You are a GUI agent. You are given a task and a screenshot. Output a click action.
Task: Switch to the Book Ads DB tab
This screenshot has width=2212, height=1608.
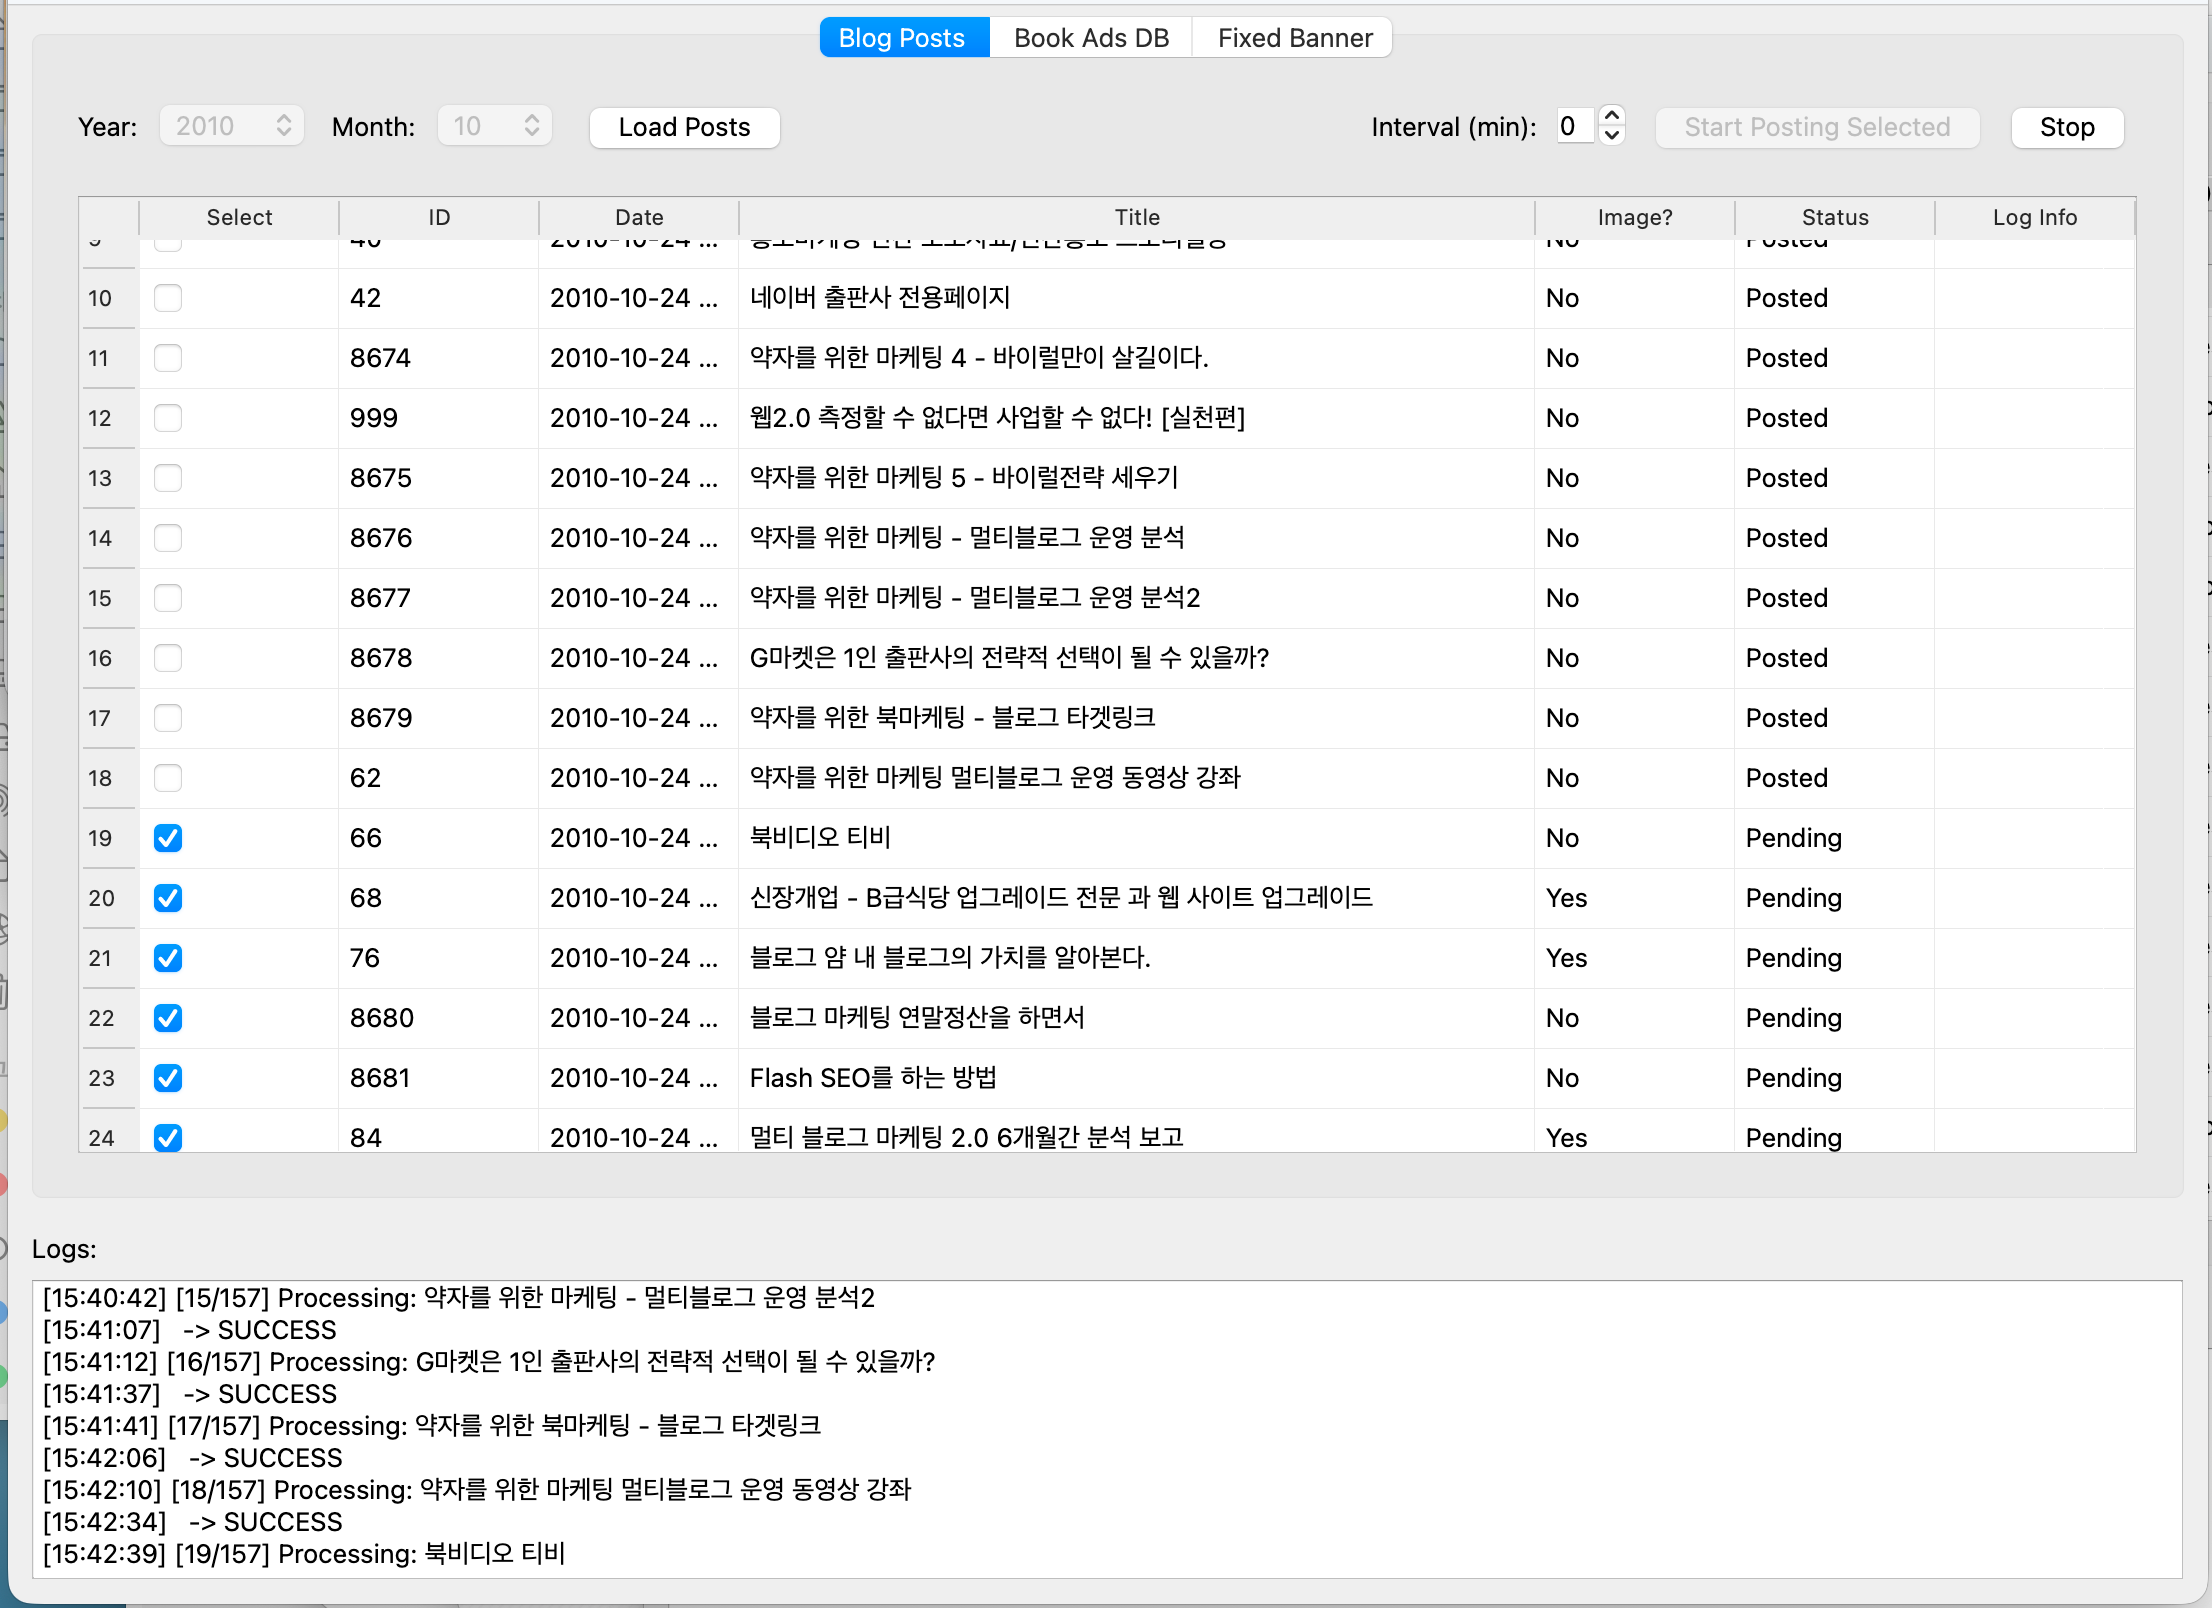1090,38
